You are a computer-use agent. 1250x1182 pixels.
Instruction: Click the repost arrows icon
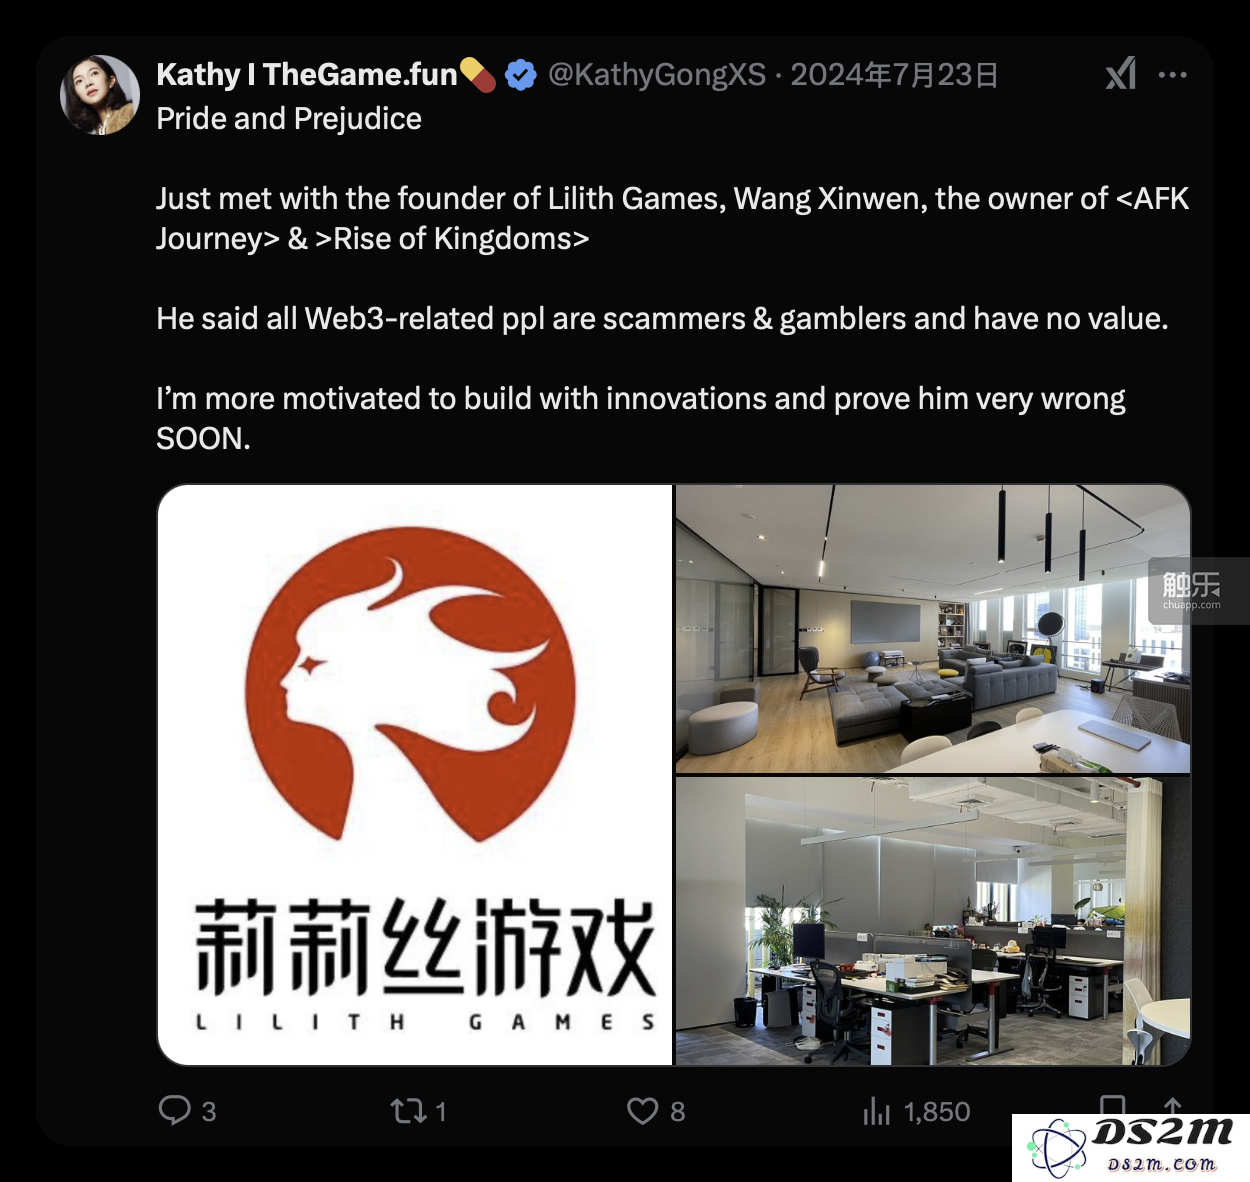[408, 1110]
